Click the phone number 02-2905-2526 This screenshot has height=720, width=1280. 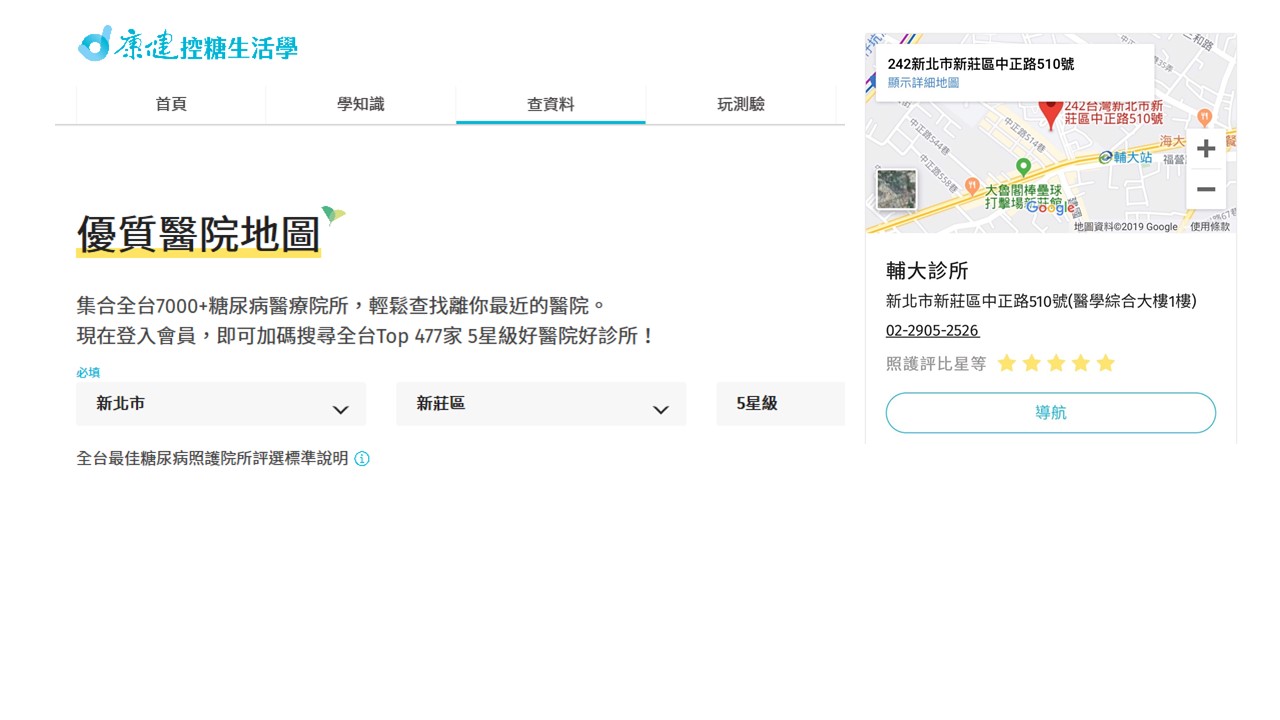pyautogui.click(x=932, y=331)
